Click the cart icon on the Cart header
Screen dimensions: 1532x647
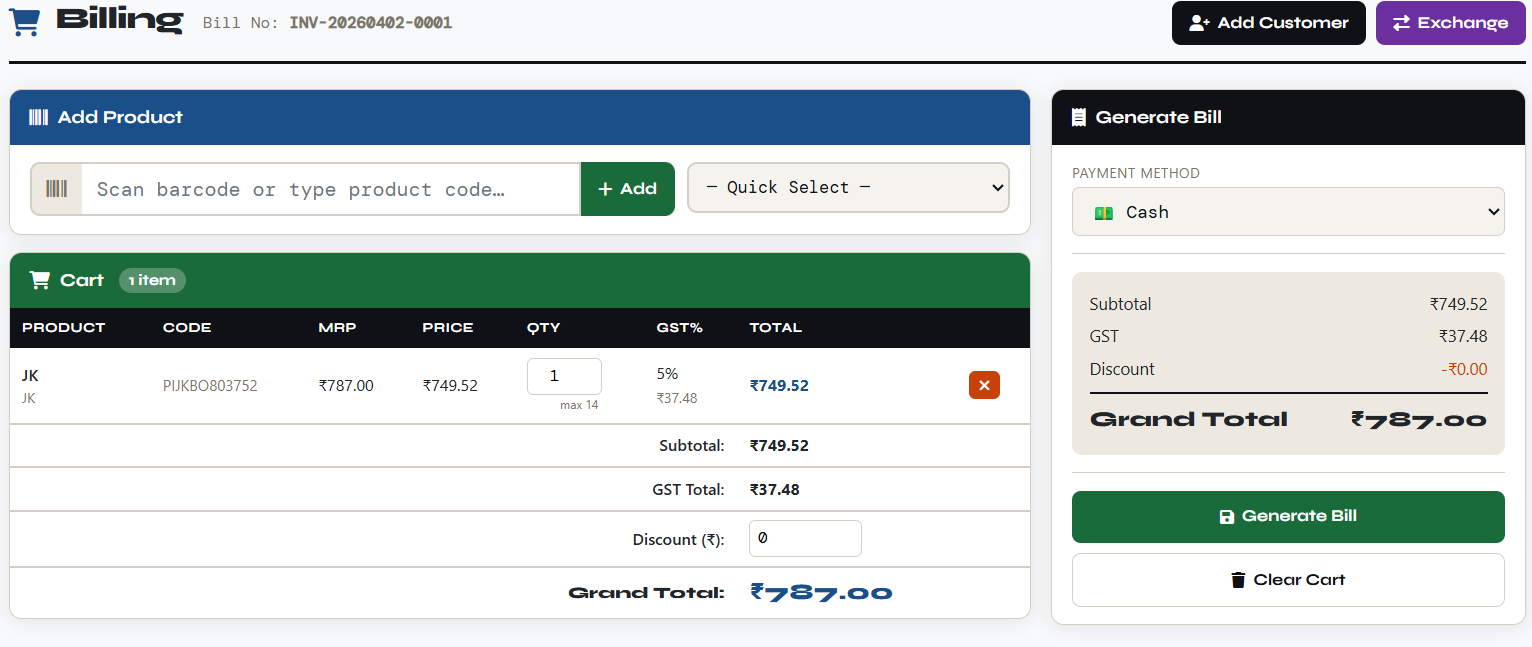(x=39, y=280)
